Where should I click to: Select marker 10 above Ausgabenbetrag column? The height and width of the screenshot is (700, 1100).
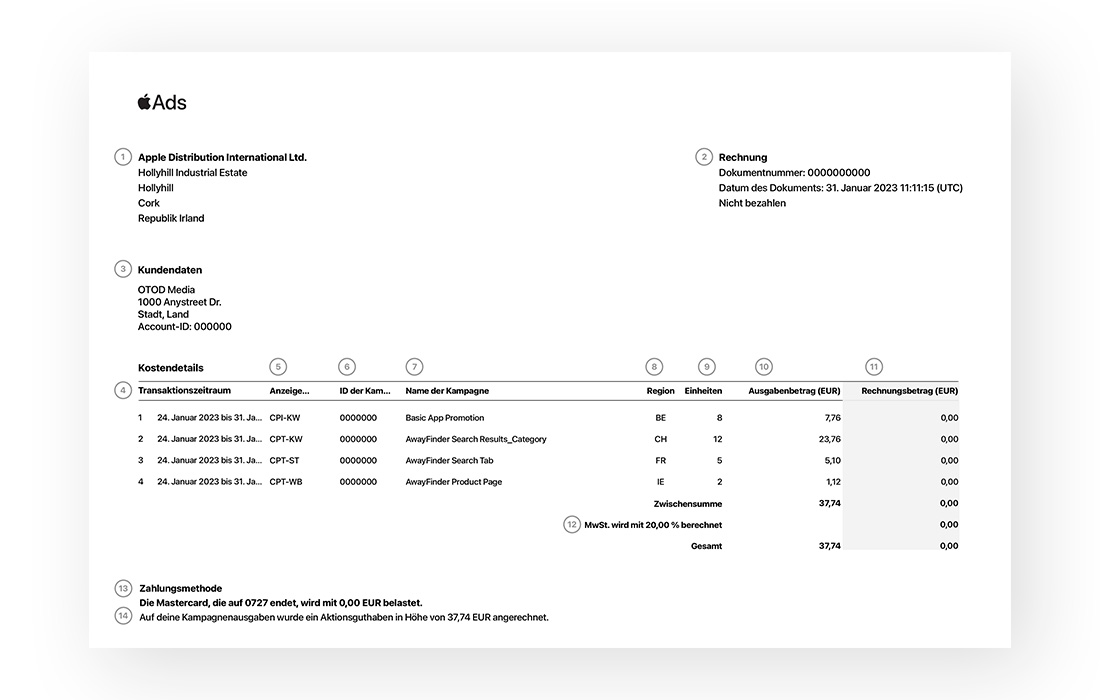(764, 367)
